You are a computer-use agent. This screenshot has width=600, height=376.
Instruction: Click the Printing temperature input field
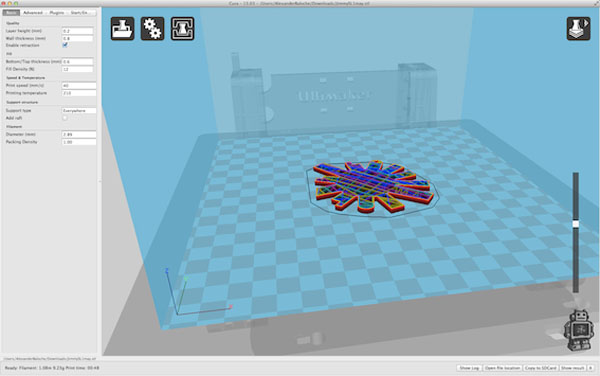tap(79, 93)
